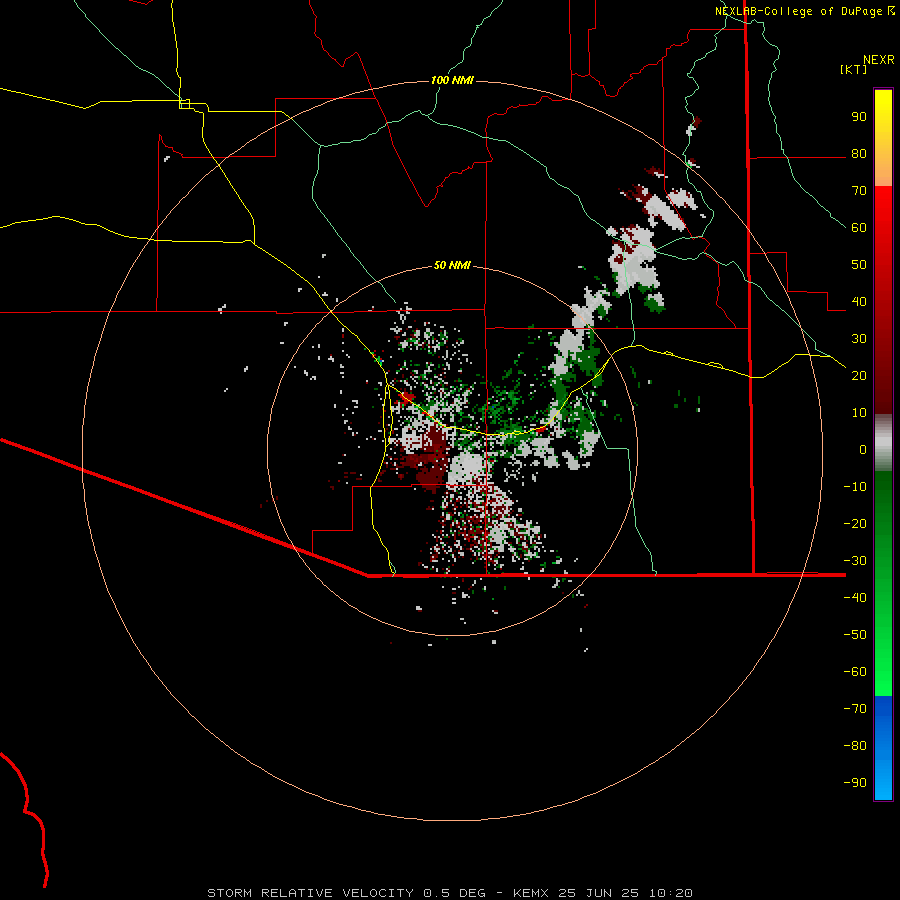The image size is (900, 900).
Task: Click the -50 value on the velocity scale
Action: 855,635
